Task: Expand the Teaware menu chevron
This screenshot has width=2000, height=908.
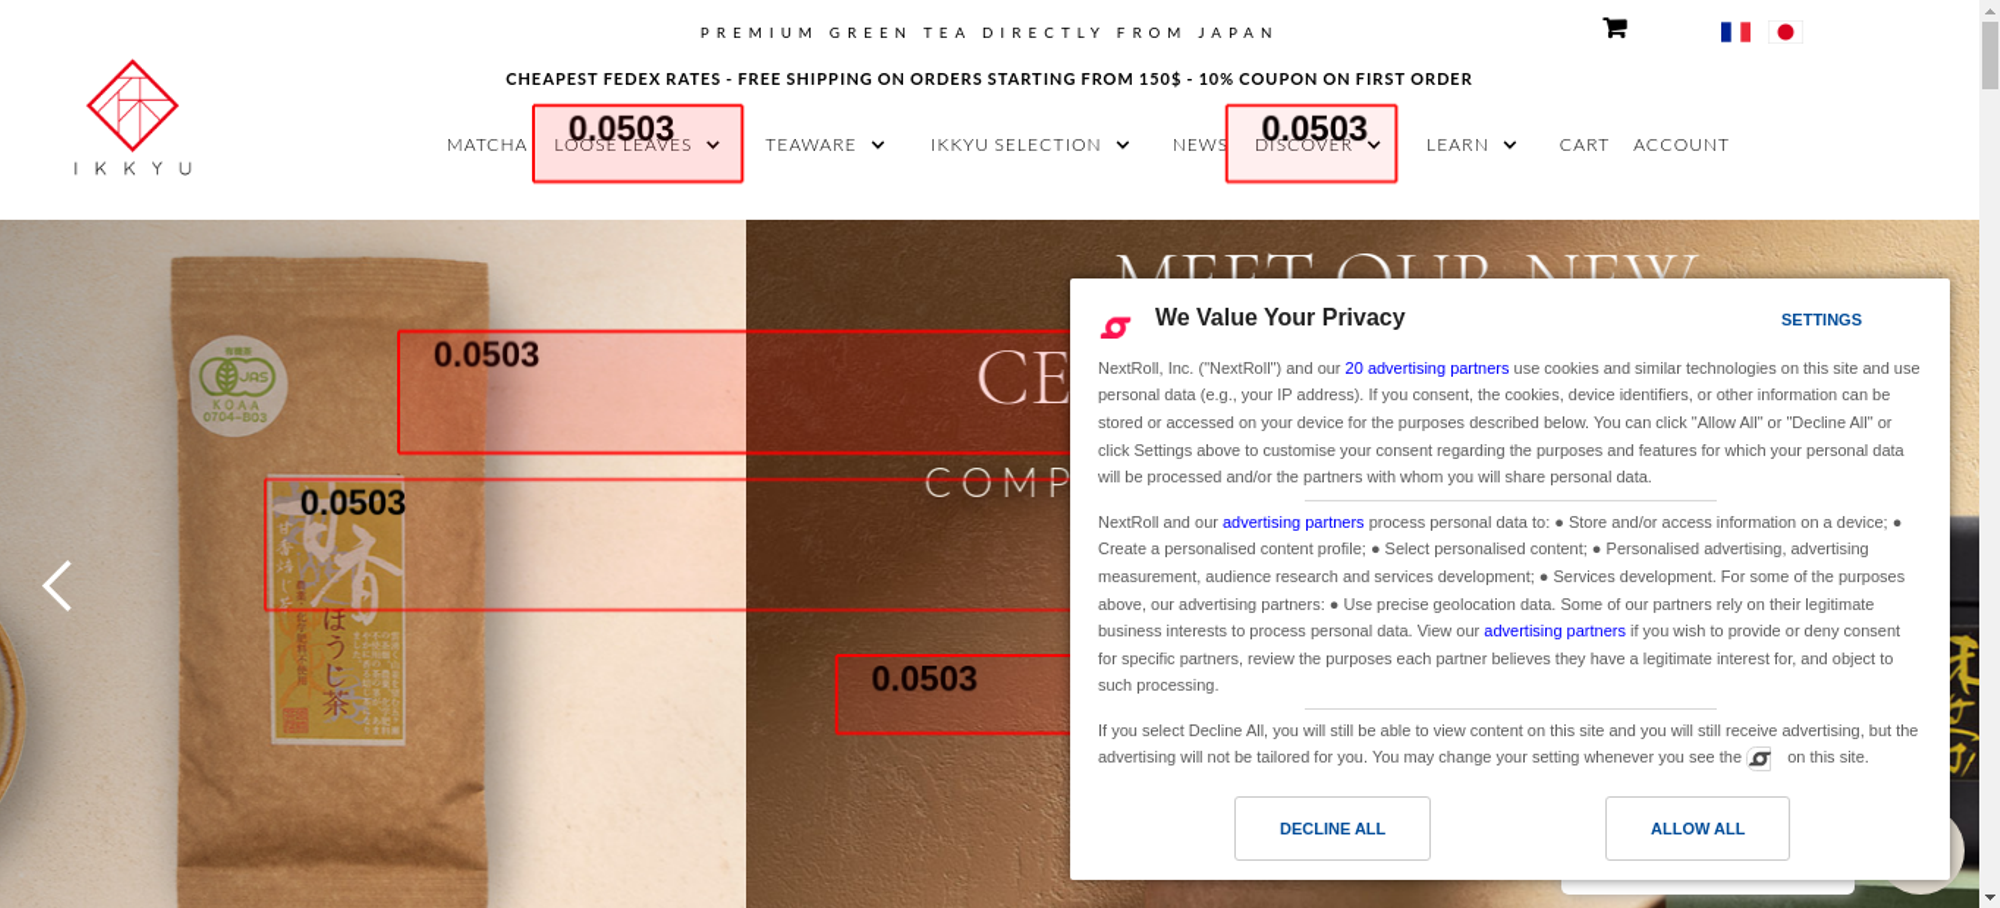Action: (878, 145)
